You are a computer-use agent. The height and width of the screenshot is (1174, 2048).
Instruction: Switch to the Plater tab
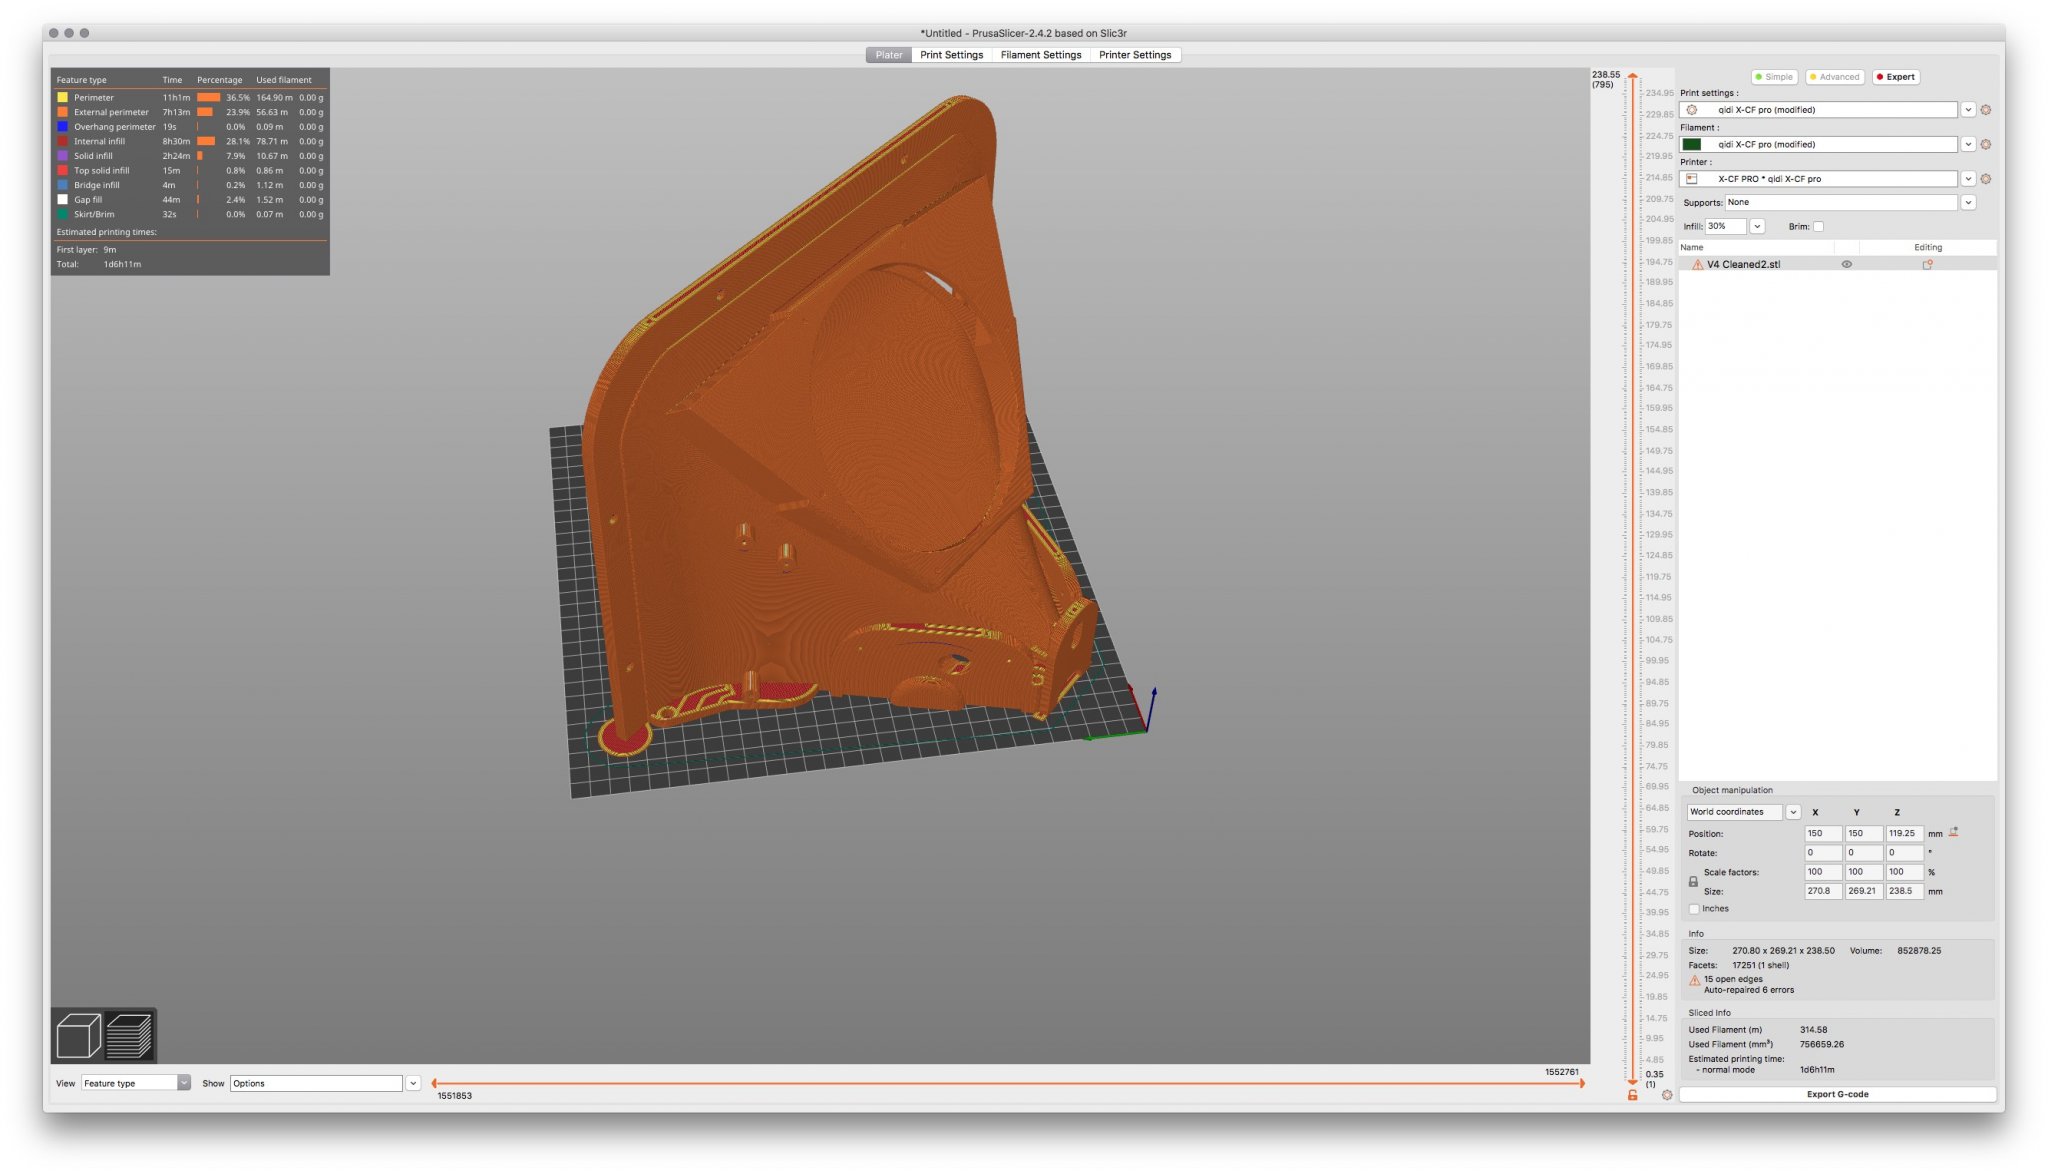point(888,55)
